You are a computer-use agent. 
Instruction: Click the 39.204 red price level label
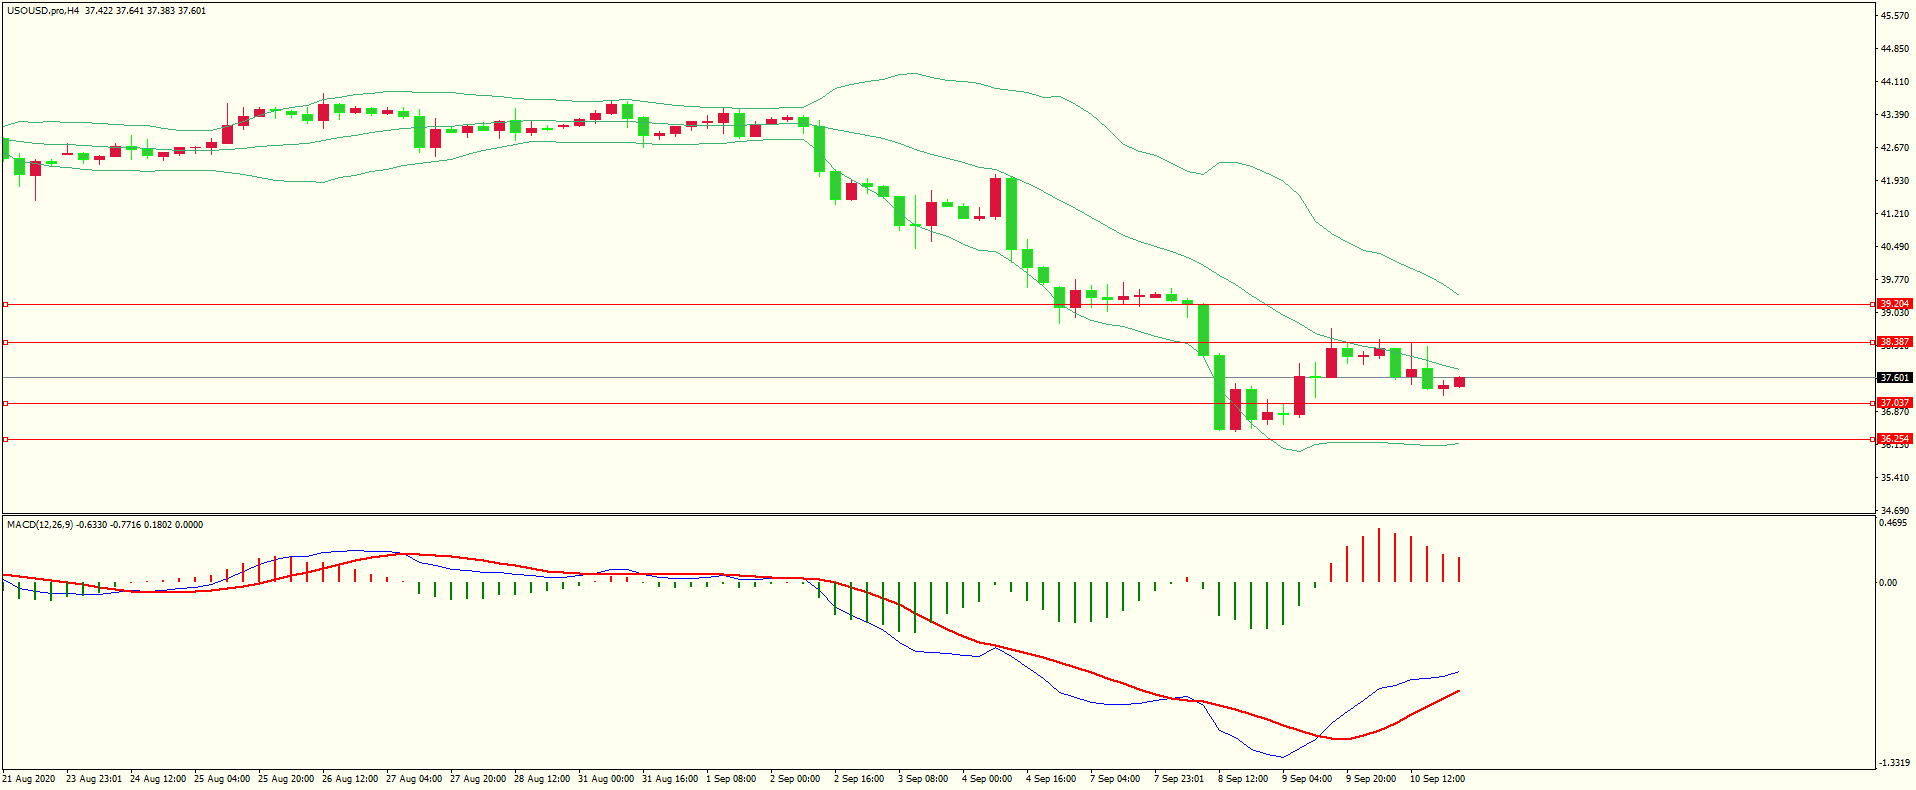1894,304
